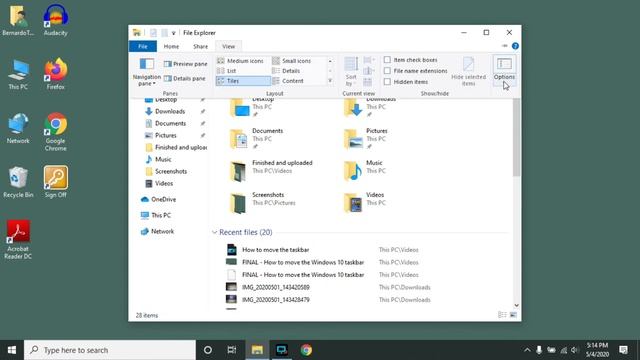Open Sign Off desktop shortcut
The height and width of the screenshot is (360, 640).
[x=56, y=182]
